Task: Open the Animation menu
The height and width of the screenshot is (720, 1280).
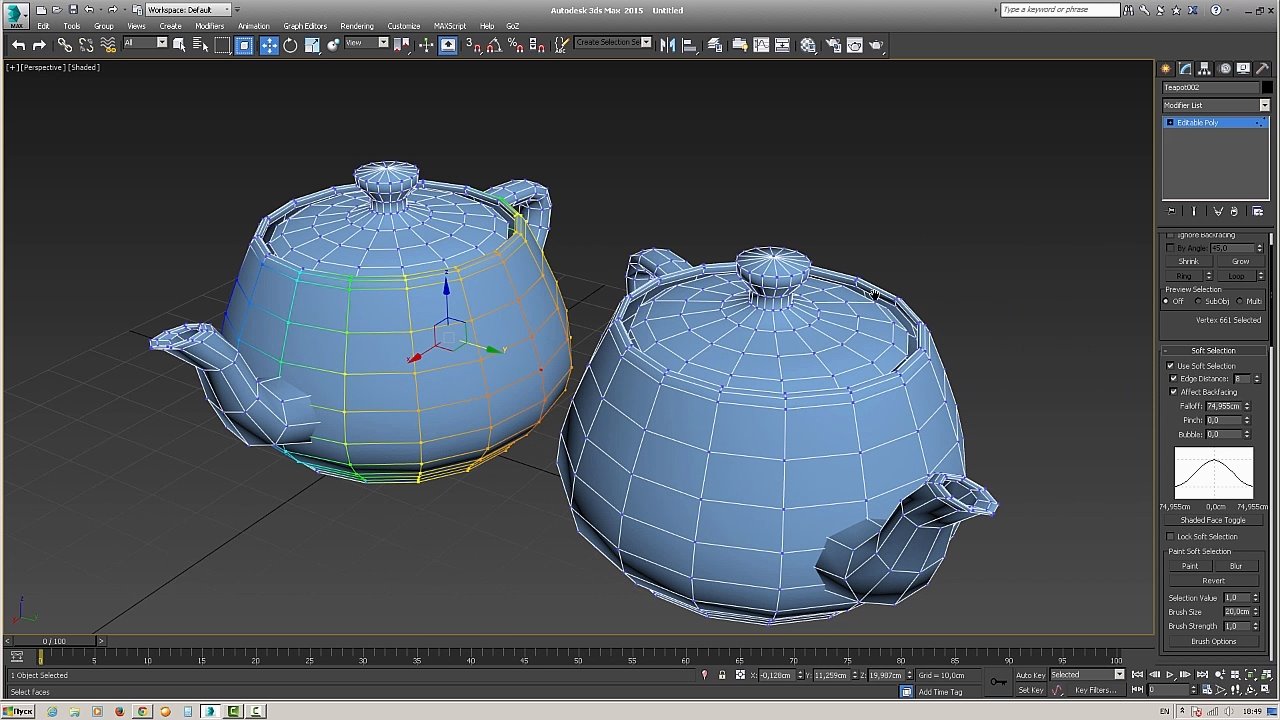Action: point(253,26)
